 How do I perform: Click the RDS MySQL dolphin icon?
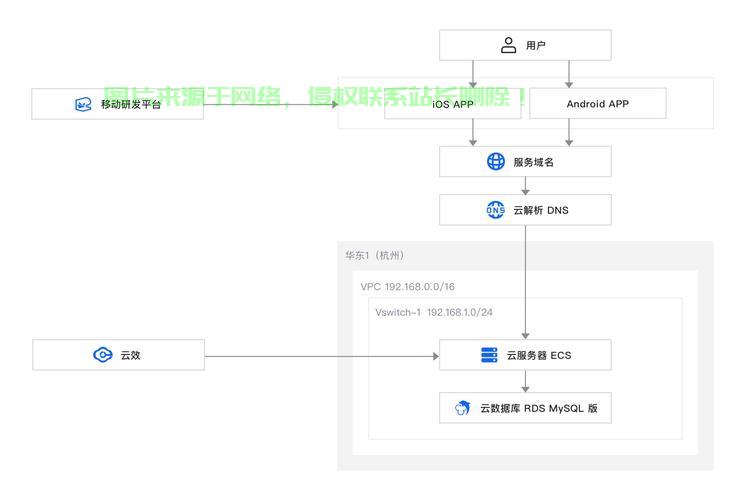462,408
